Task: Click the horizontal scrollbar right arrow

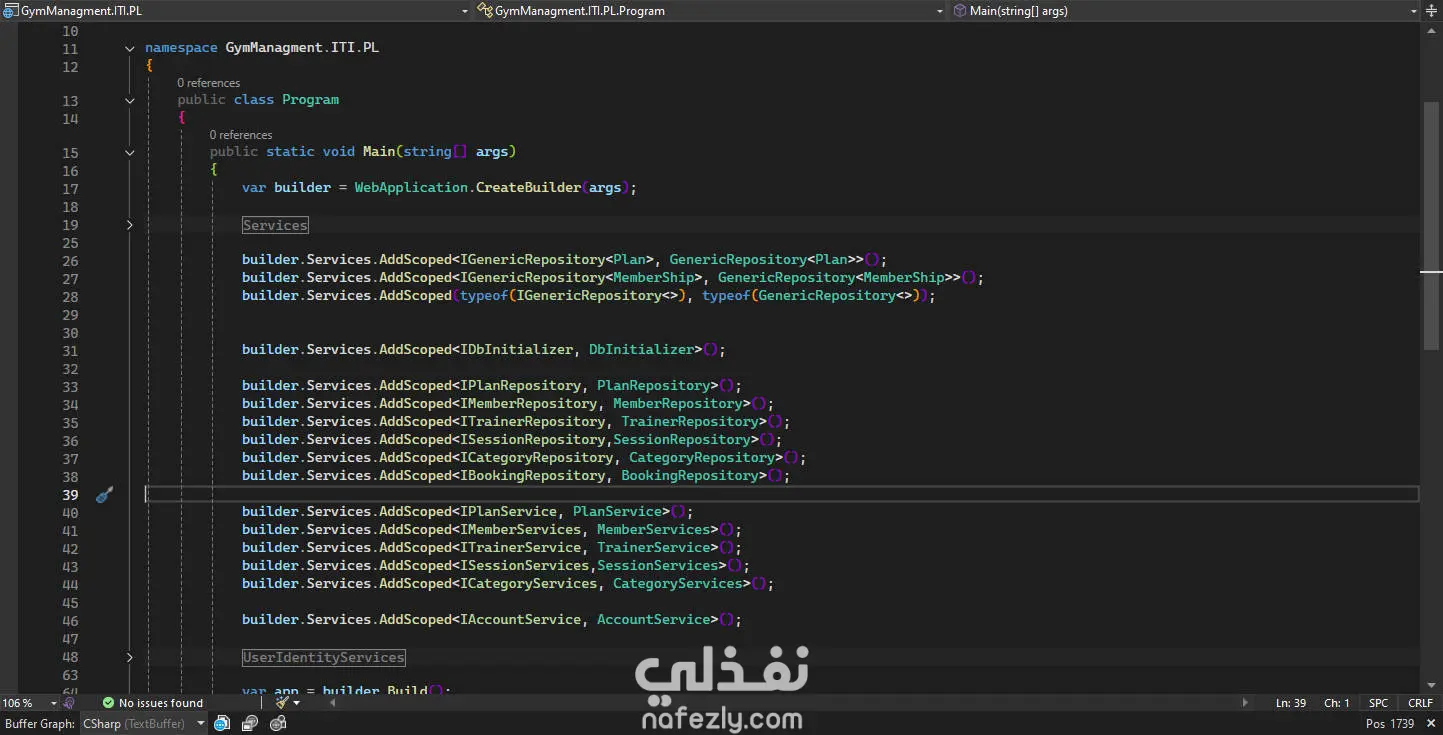Action: point(1245,703)
